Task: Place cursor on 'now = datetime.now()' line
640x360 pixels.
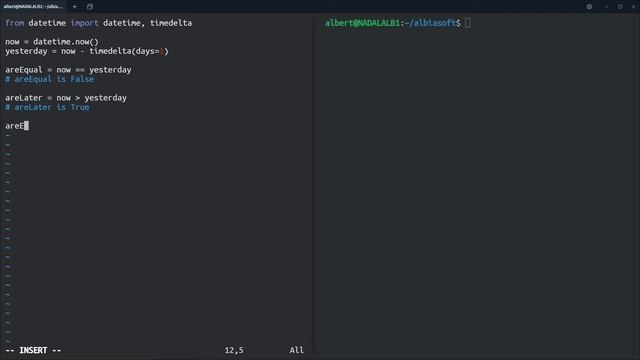Action: click(52, 42)
